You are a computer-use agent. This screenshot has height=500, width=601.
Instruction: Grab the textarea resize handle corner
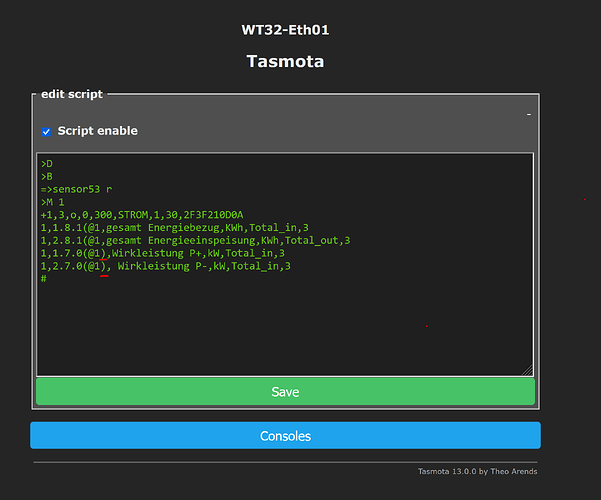coord(528,370)
